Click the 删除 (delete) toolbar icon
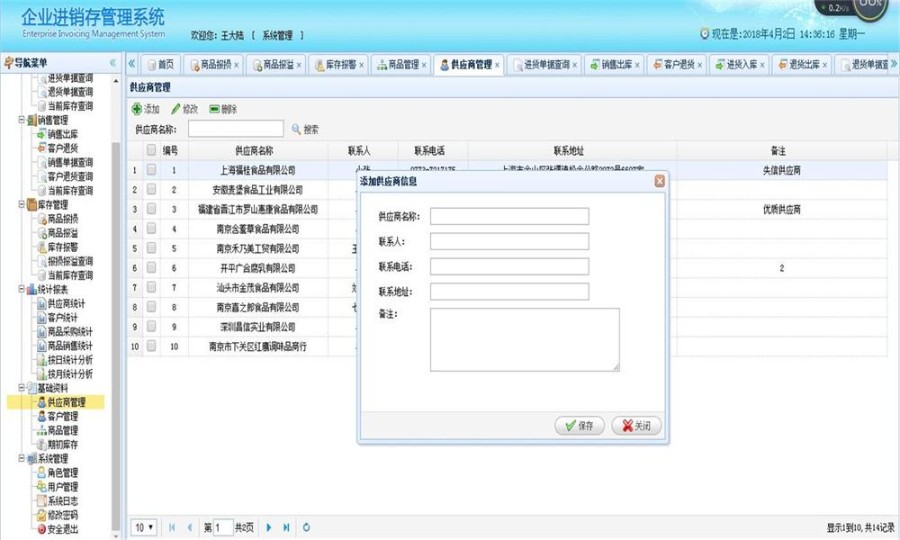Viewport: 900px width, 540px height. [214, 109]
